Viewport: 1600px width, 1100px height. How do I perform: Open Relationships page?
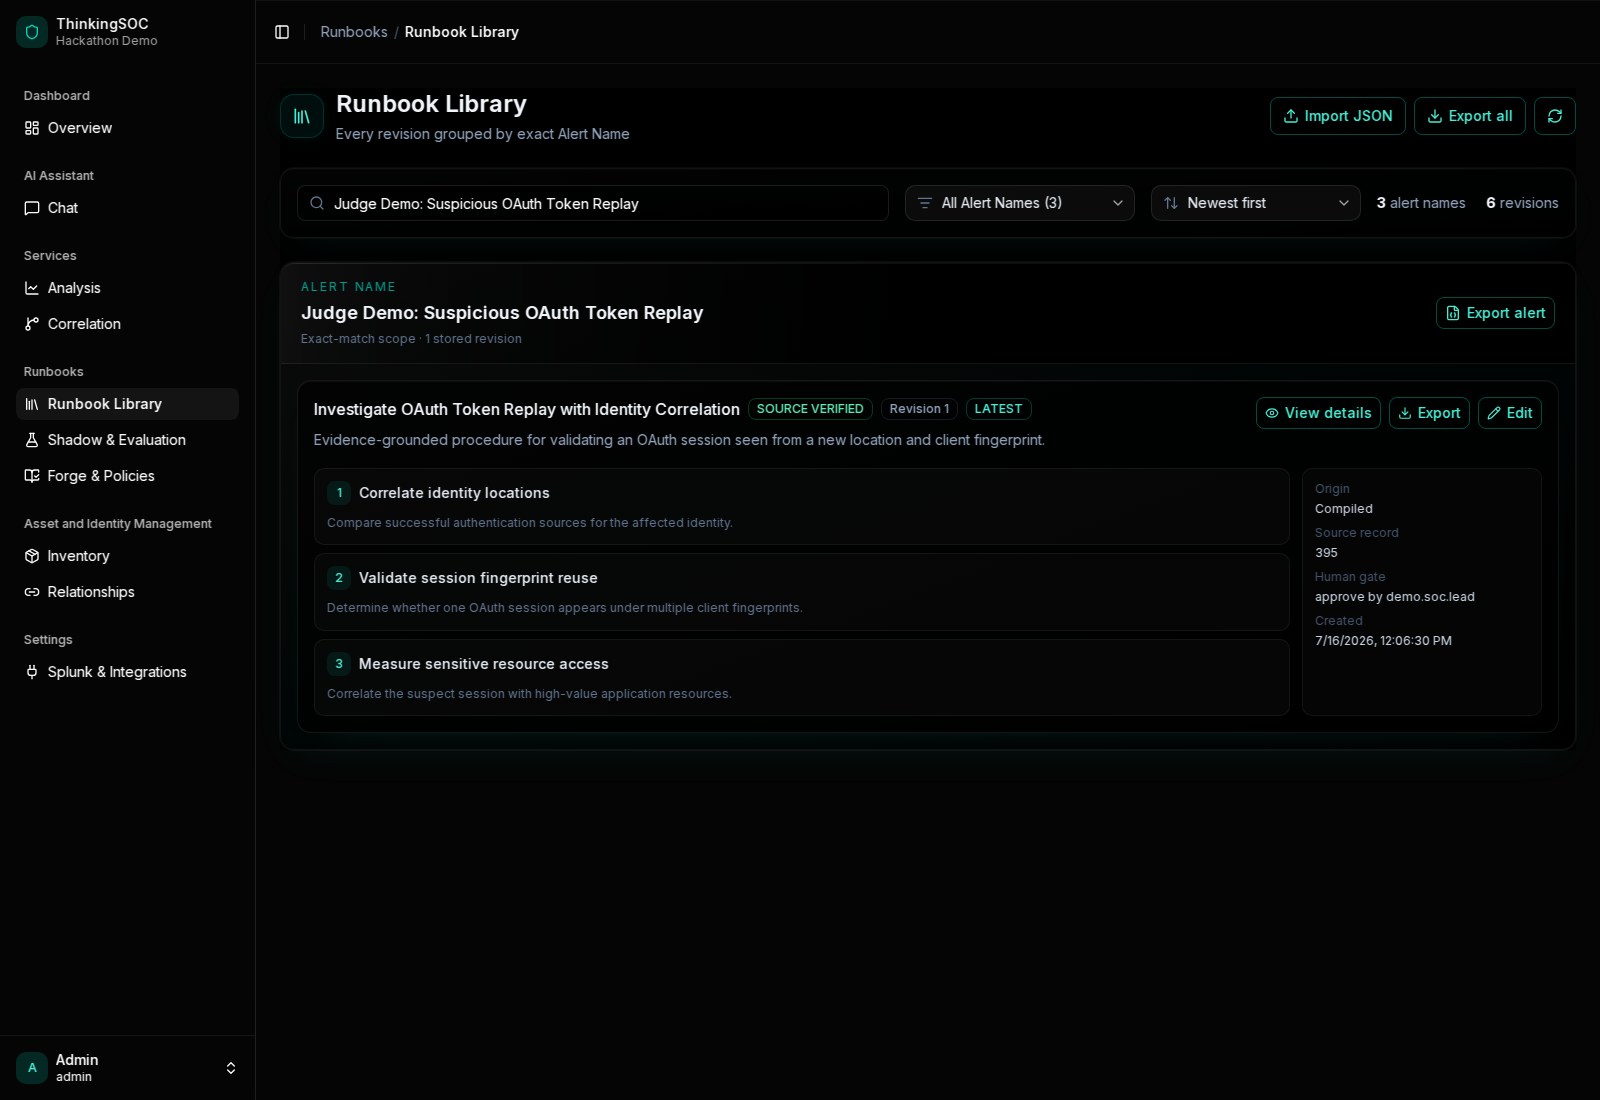point(128,592)
